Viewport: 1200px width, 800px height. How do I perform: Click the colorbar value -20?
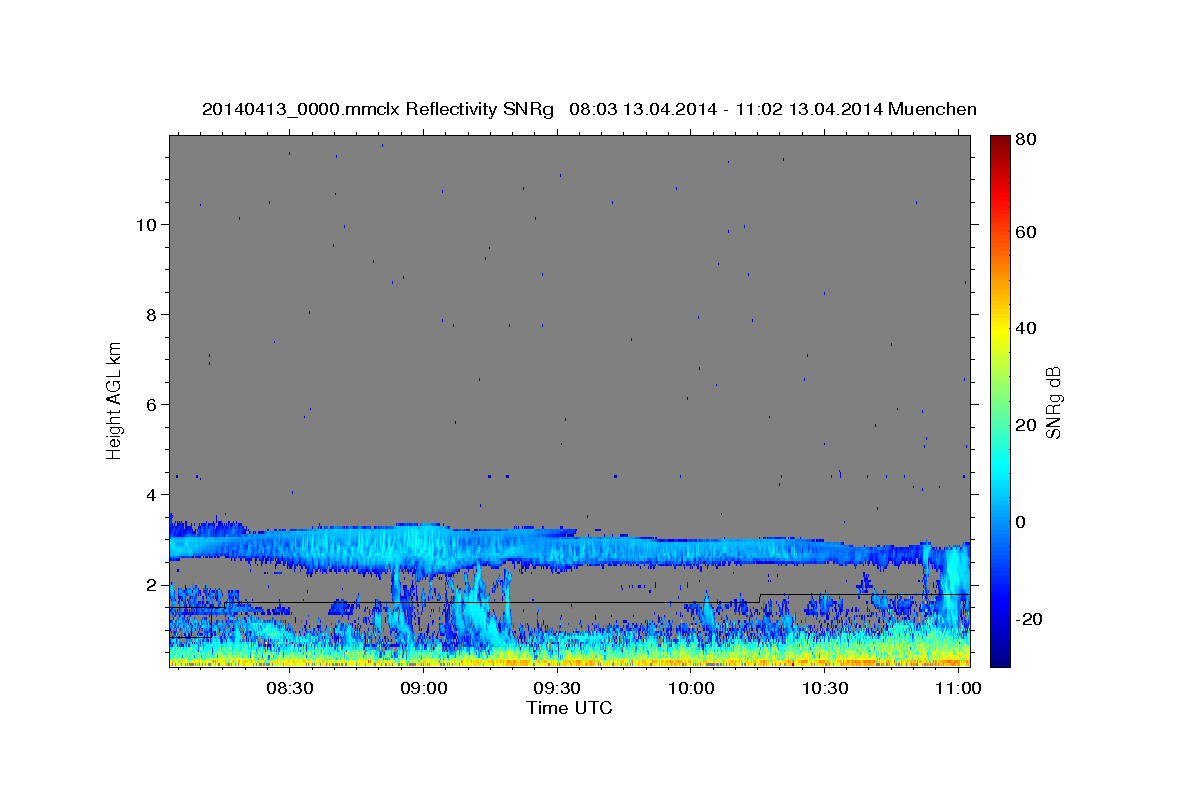tap(1027, 619)
